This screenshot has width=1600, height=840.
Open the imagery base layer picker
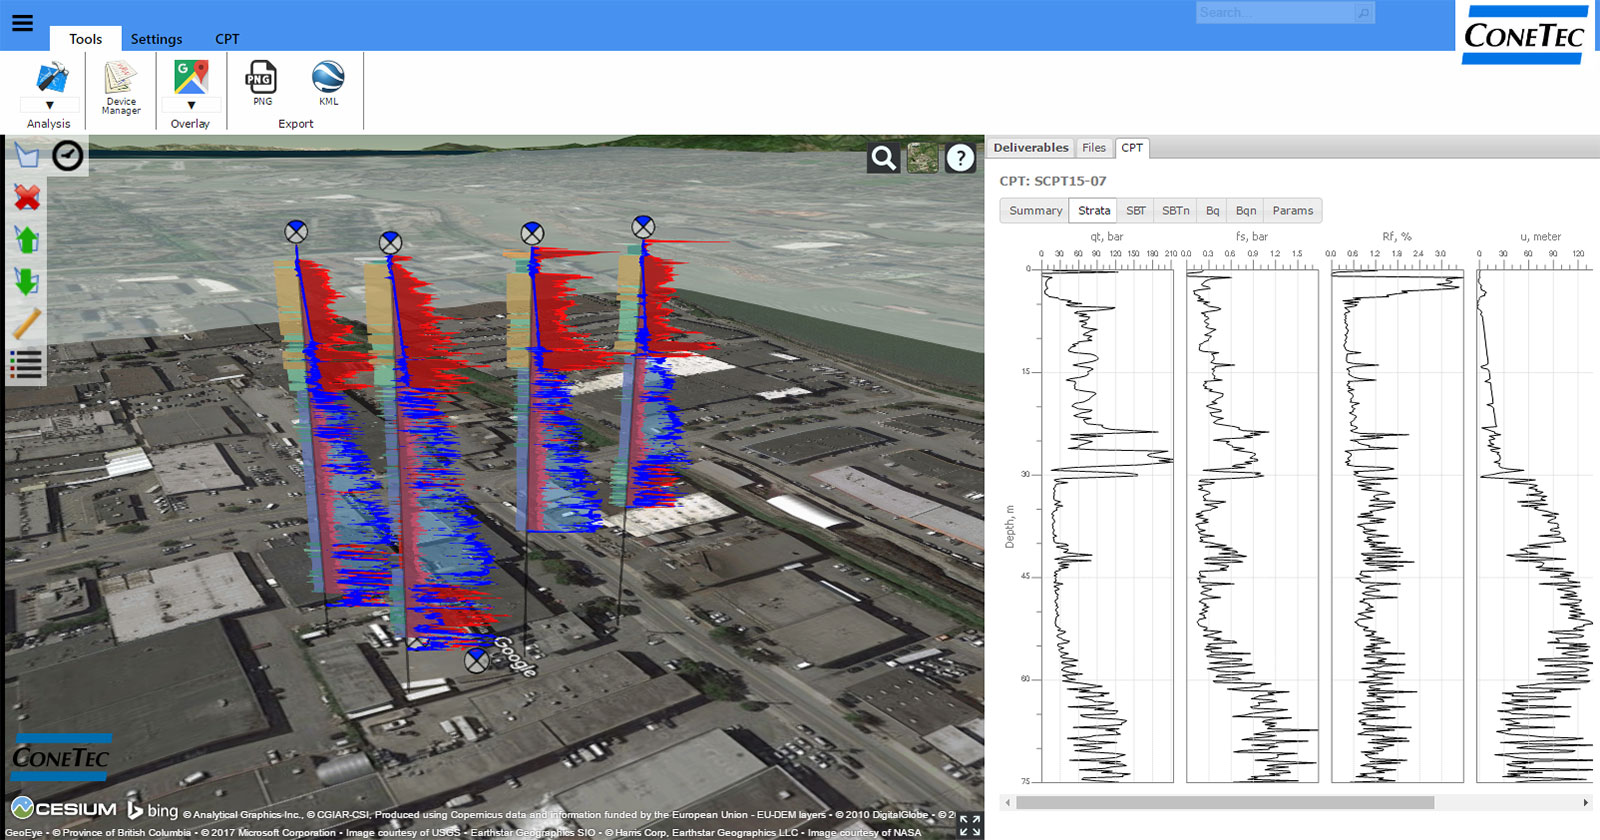(921, 158)
